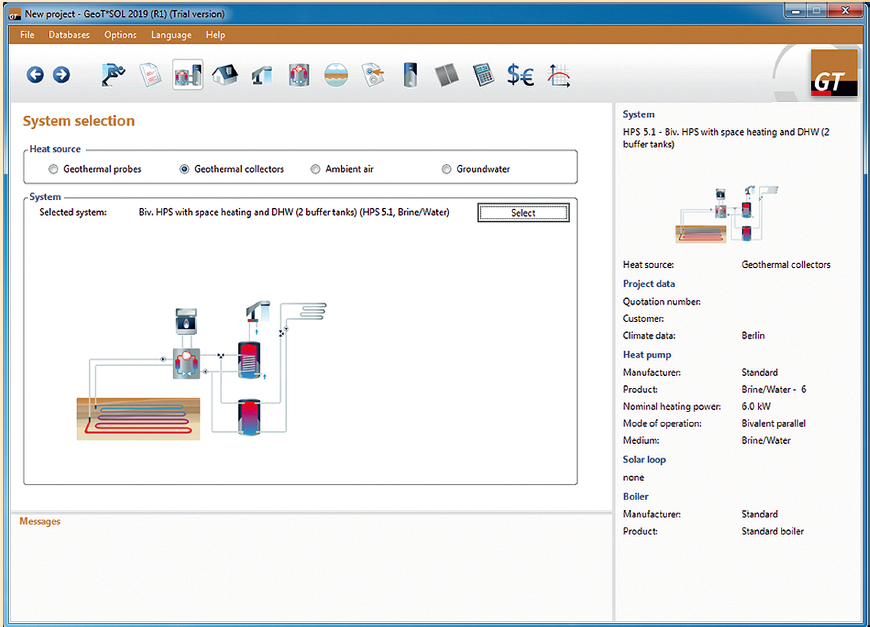
Task: Select the Geothermal probes heat source
Action: (x=54, y=170)
